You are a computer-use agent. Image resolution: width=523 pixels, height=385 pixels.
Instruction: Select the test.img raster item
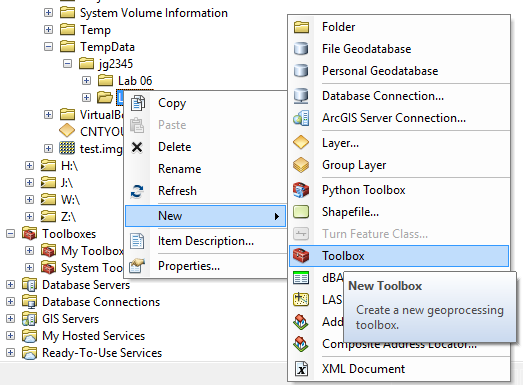coord(101,149)
